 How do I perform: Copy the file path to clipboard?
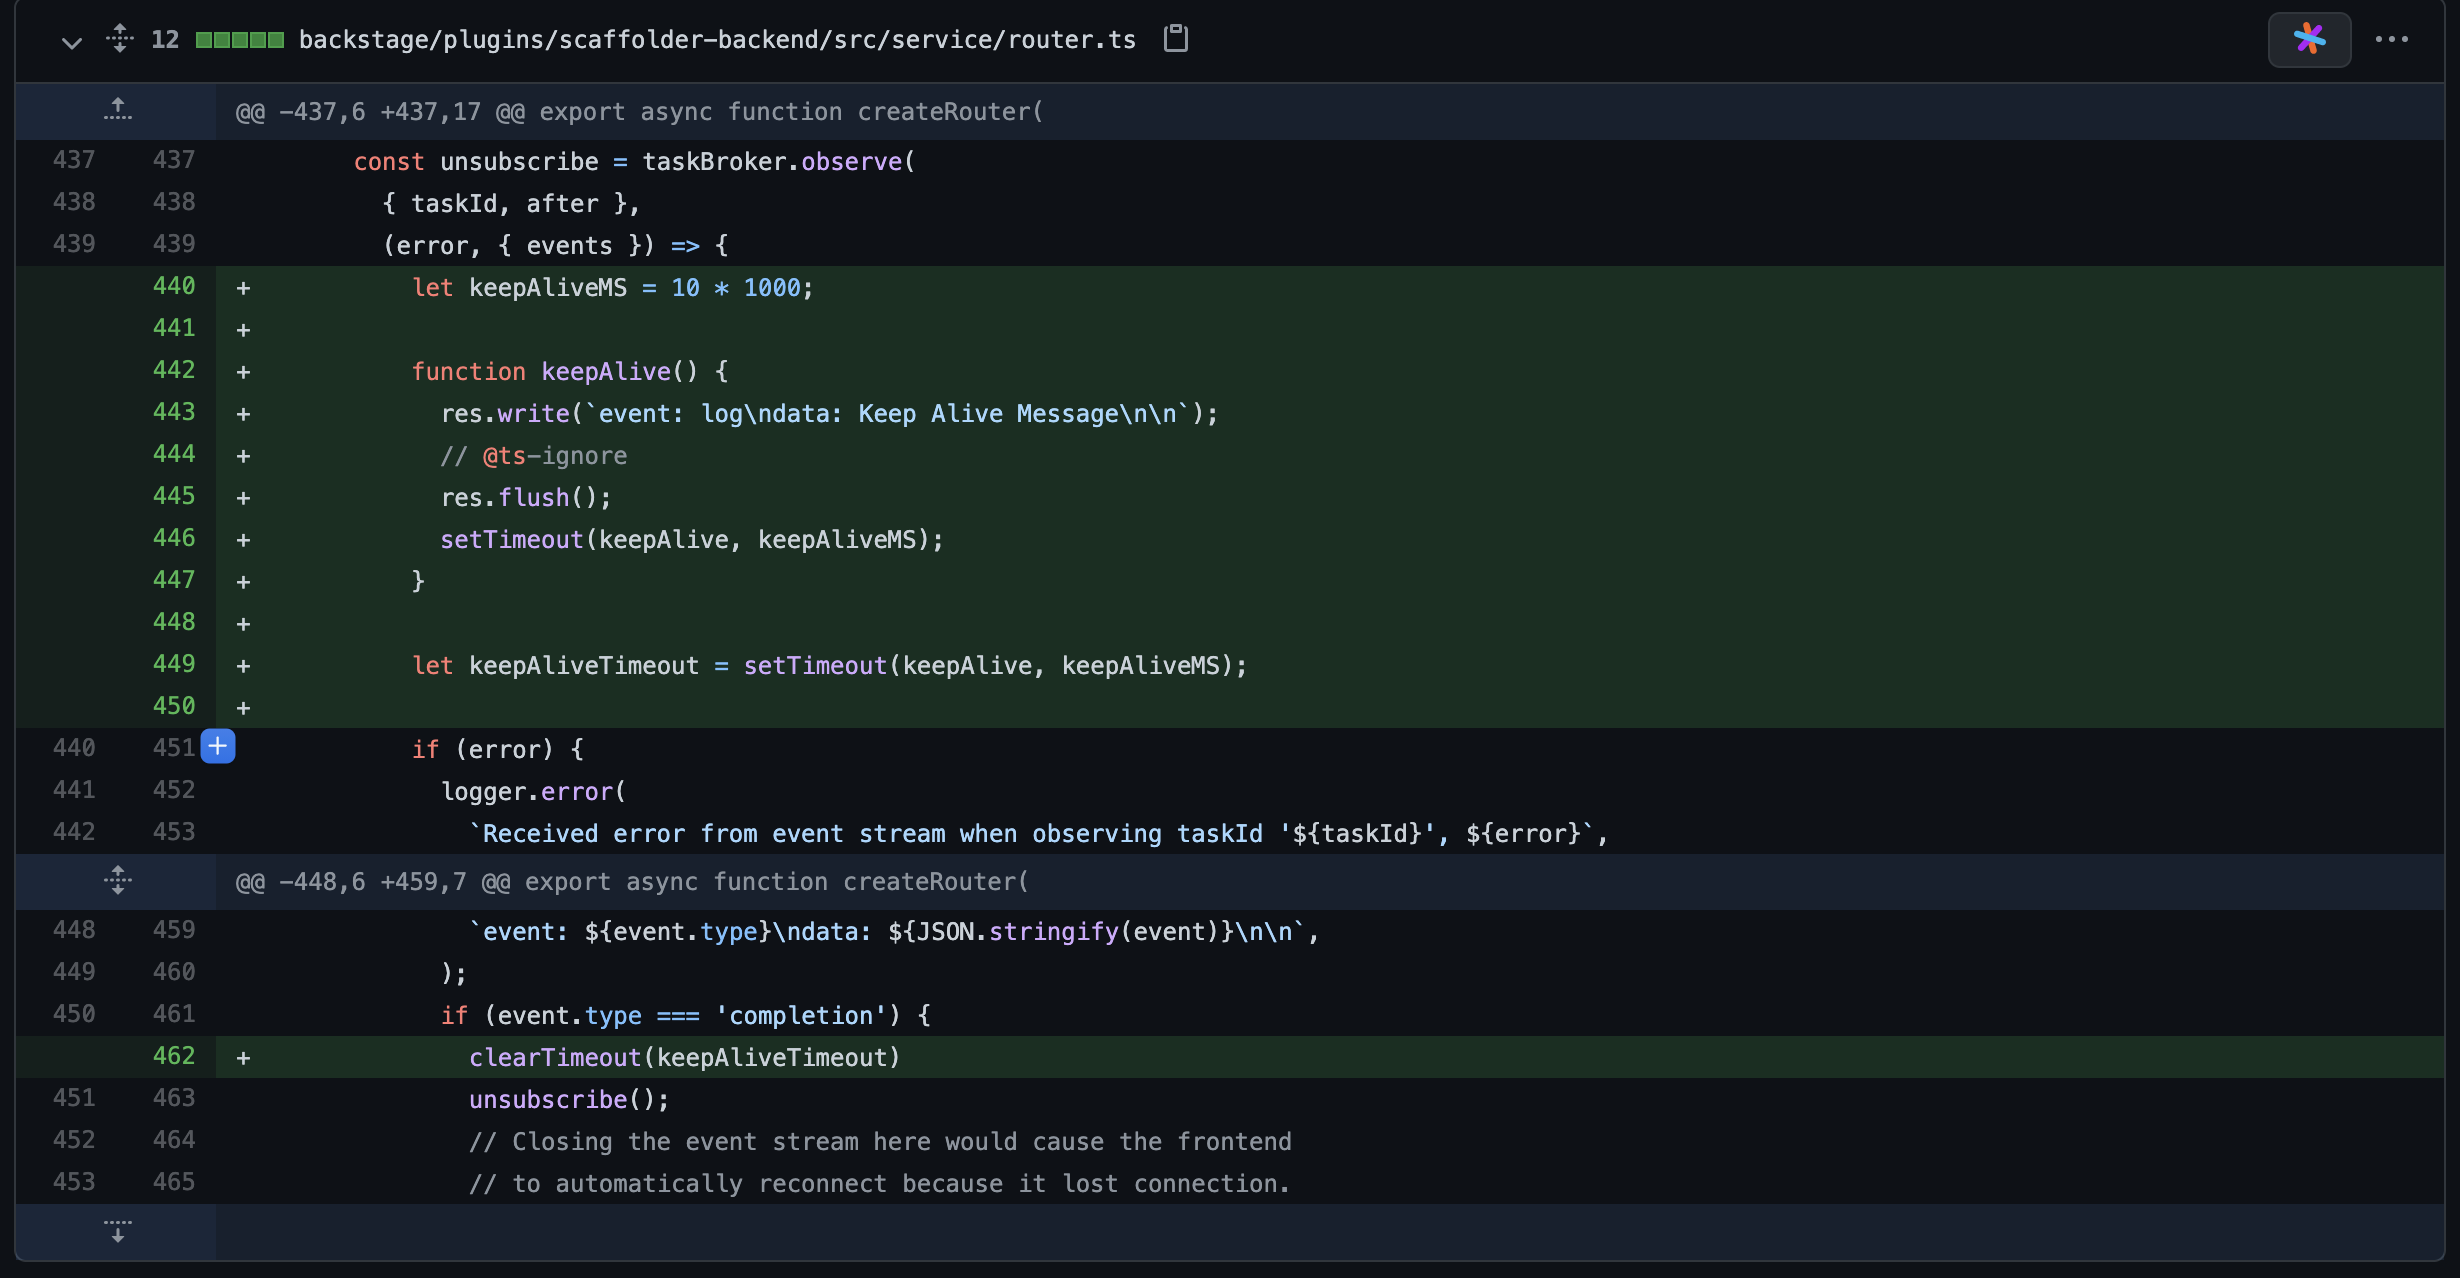[x=1175, y=39]
